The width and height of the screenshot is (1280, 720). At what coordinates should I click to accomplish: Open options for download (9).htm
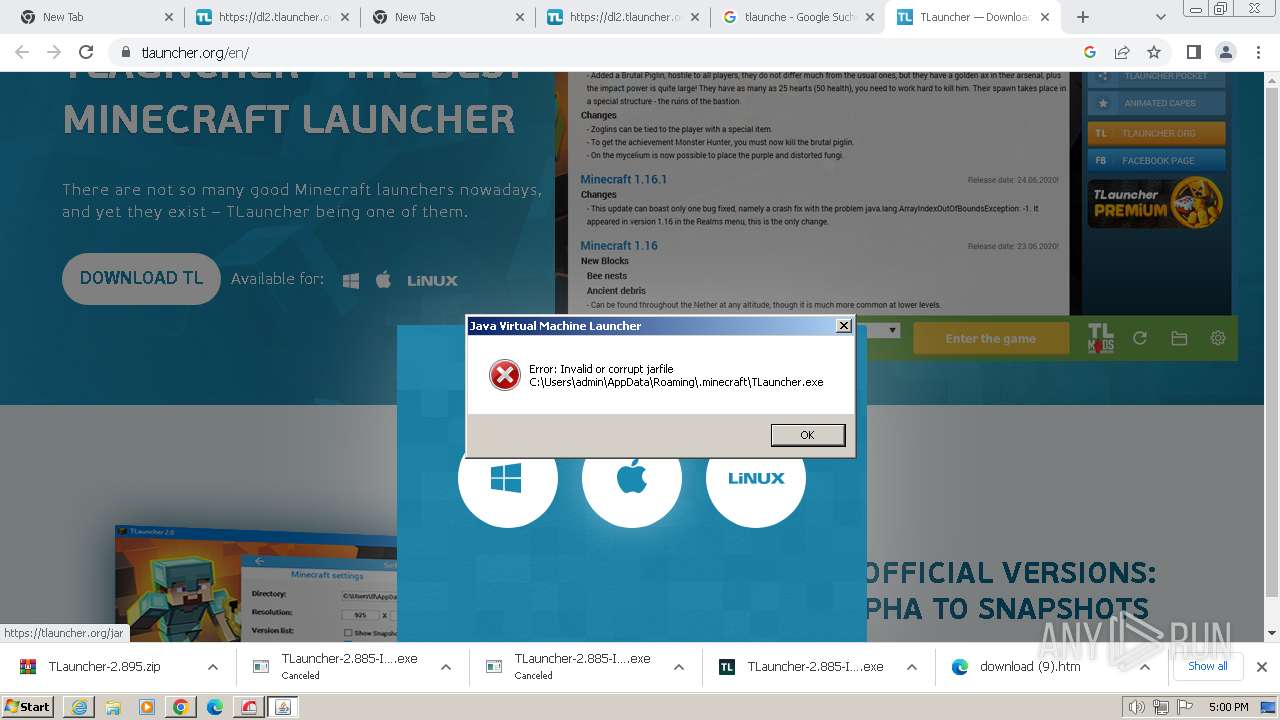(x=1145, y=667)
